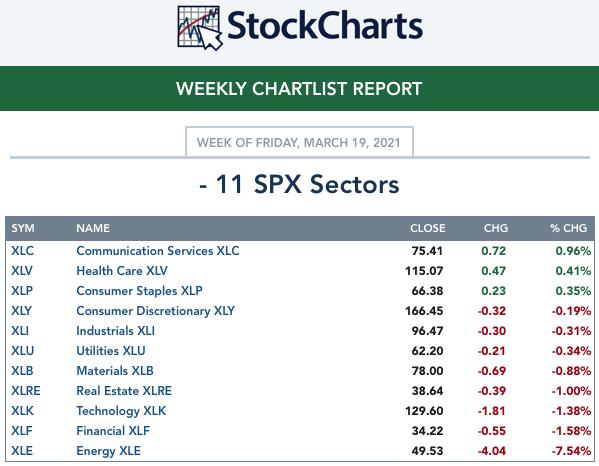Select Industrials XLI name link

(x=115, y=331)
